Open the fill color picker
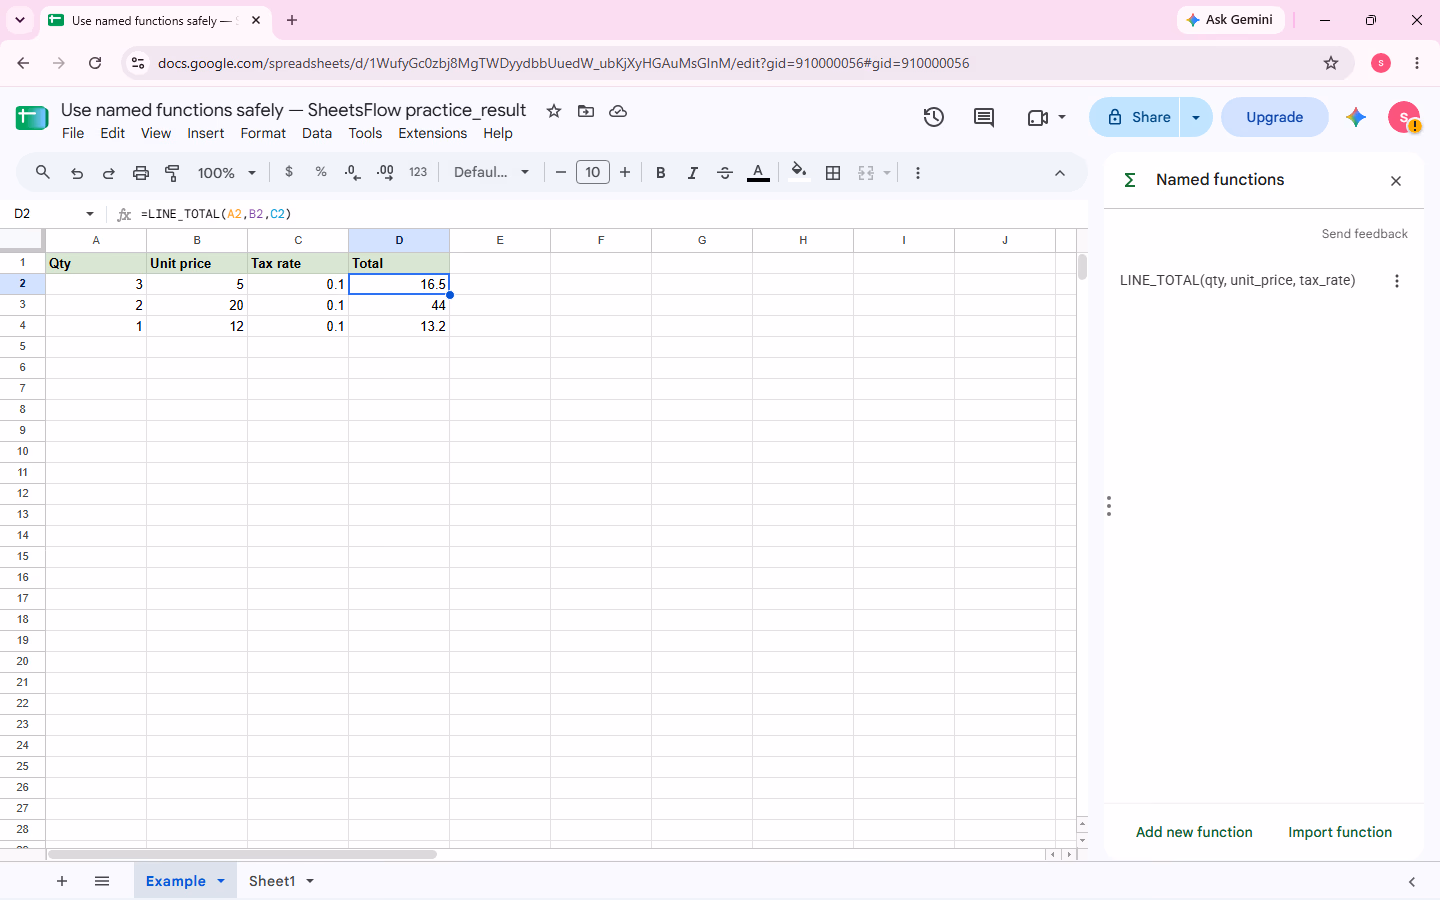 click(798, 172)
